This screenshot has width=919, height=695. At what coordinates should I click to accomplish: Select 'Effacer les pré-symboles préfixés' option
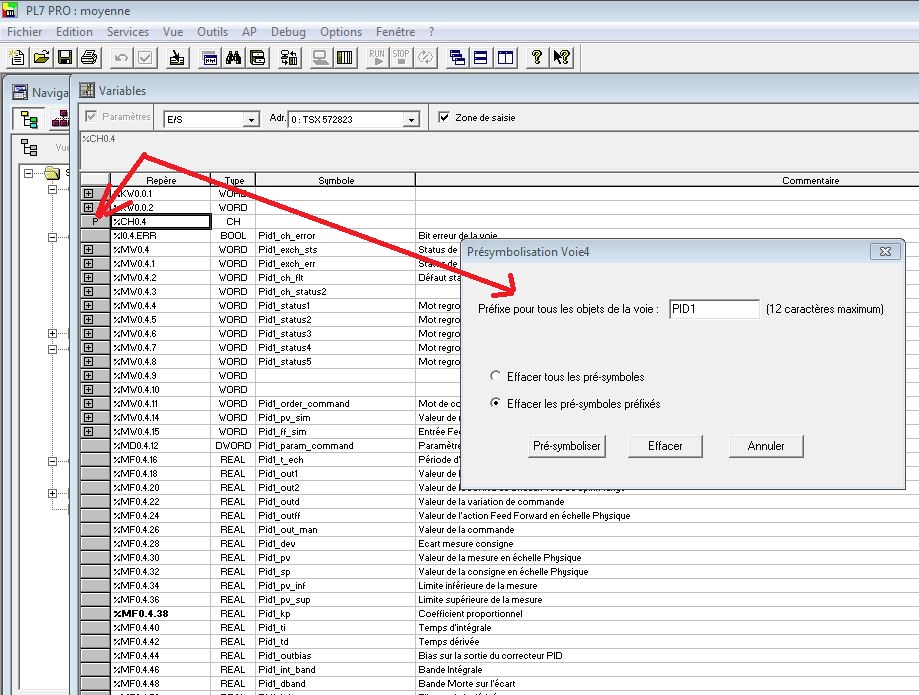pyautogui.click(x=496, y=404)
